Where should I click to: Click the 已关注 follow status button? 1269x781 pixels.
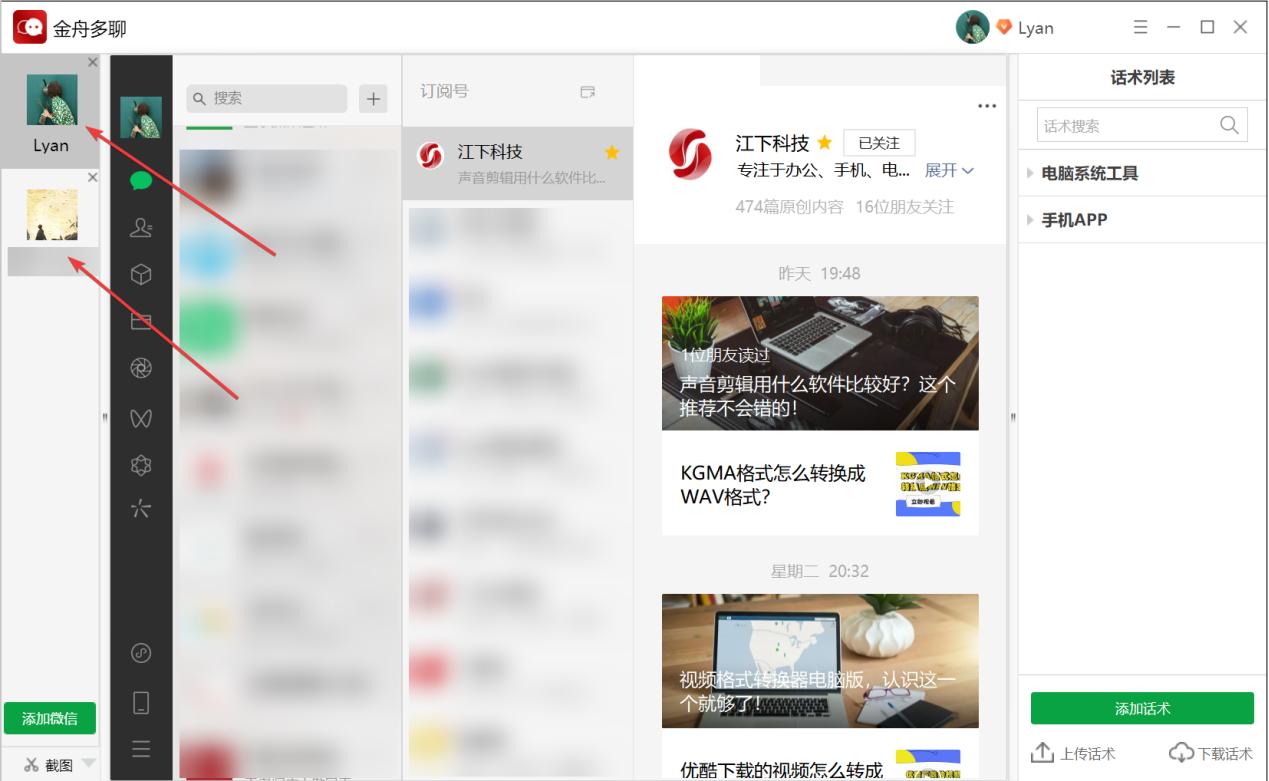(x=878, y=142)
